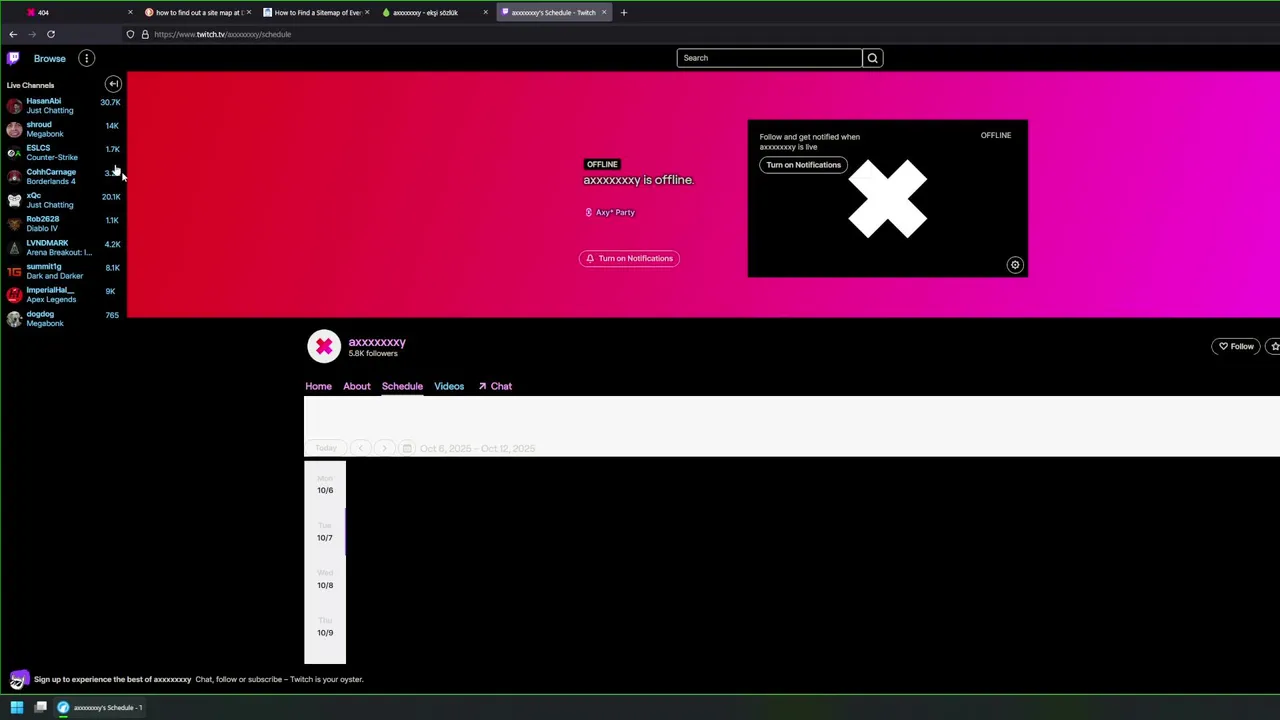Click Turn on Notifications under offline banner

(x=629, y=258)
